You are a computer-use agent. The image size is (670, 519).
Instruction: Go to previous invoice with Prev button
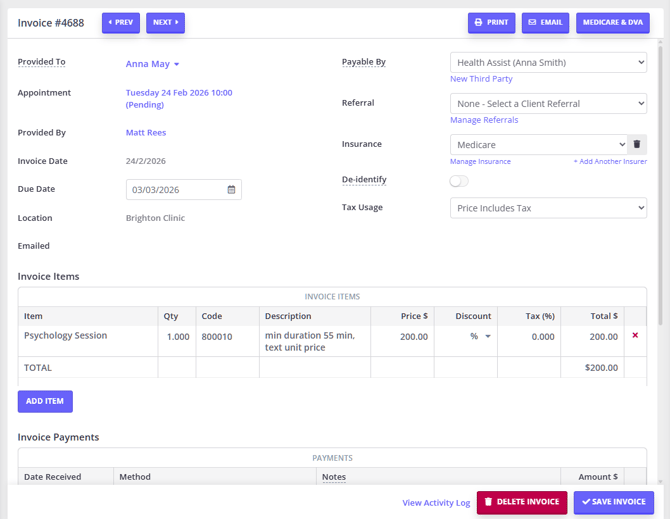(x=120, y=22)
